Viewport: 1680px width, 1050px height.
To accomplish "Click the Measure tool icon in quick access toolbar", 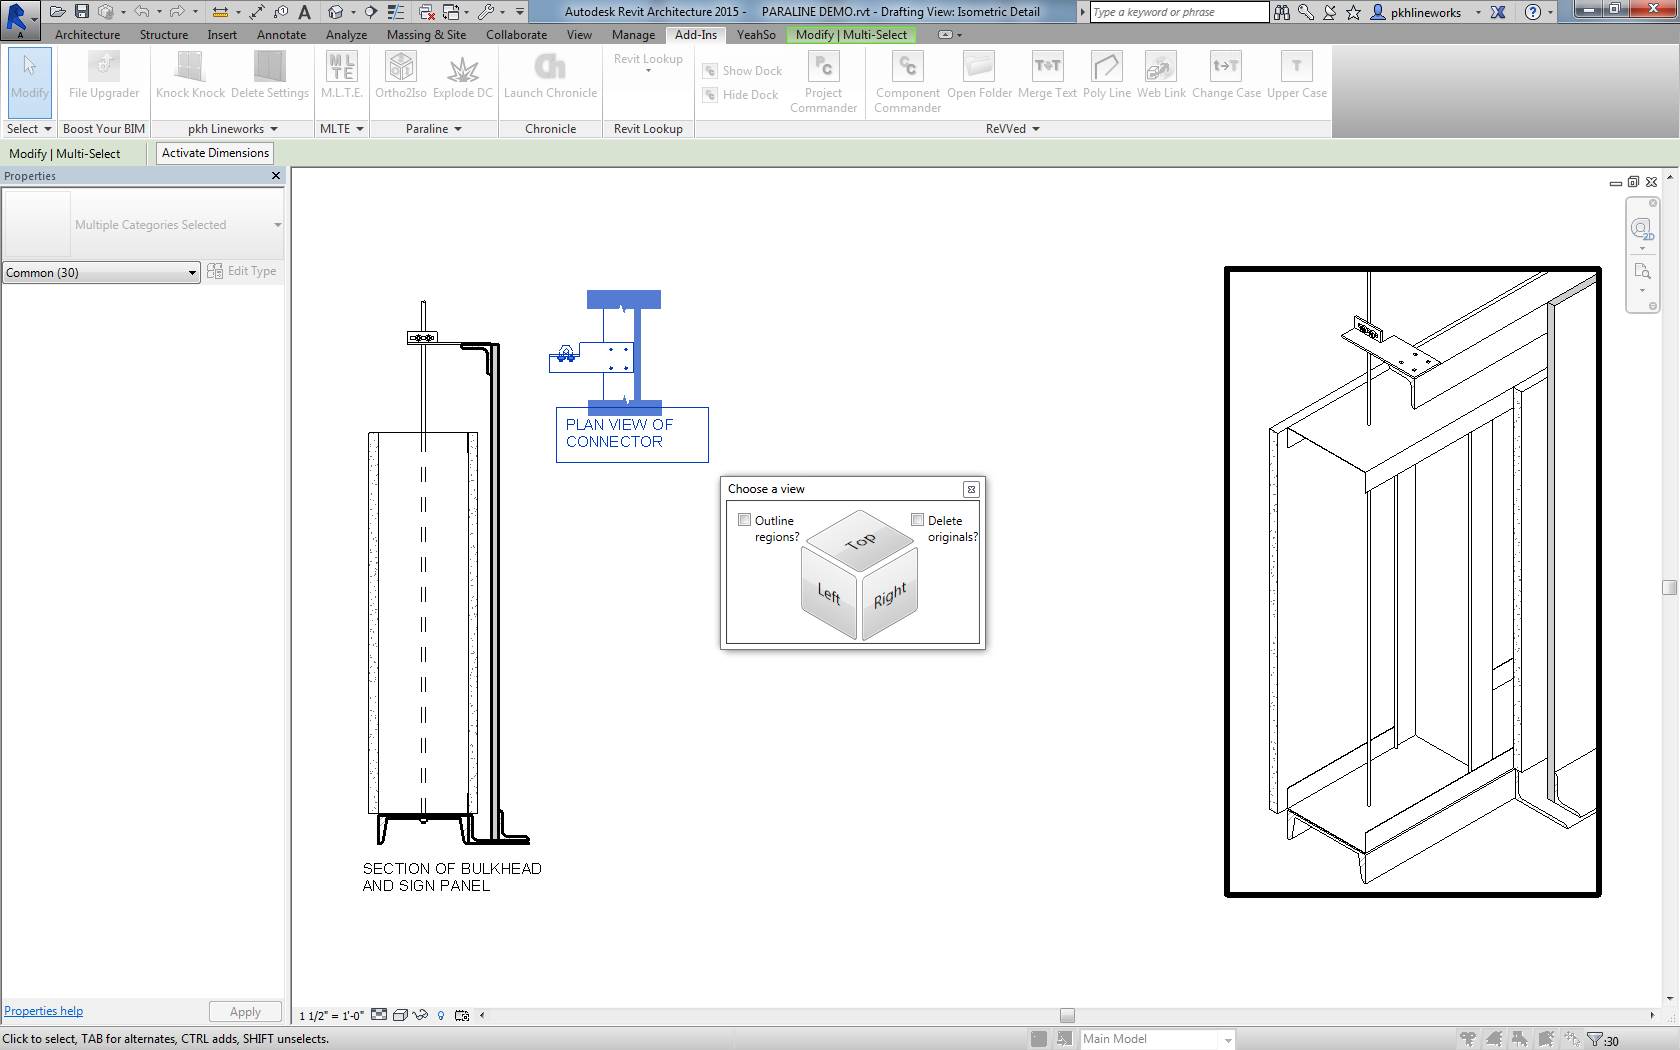I will pyautogui.click(x=220, y=12).
